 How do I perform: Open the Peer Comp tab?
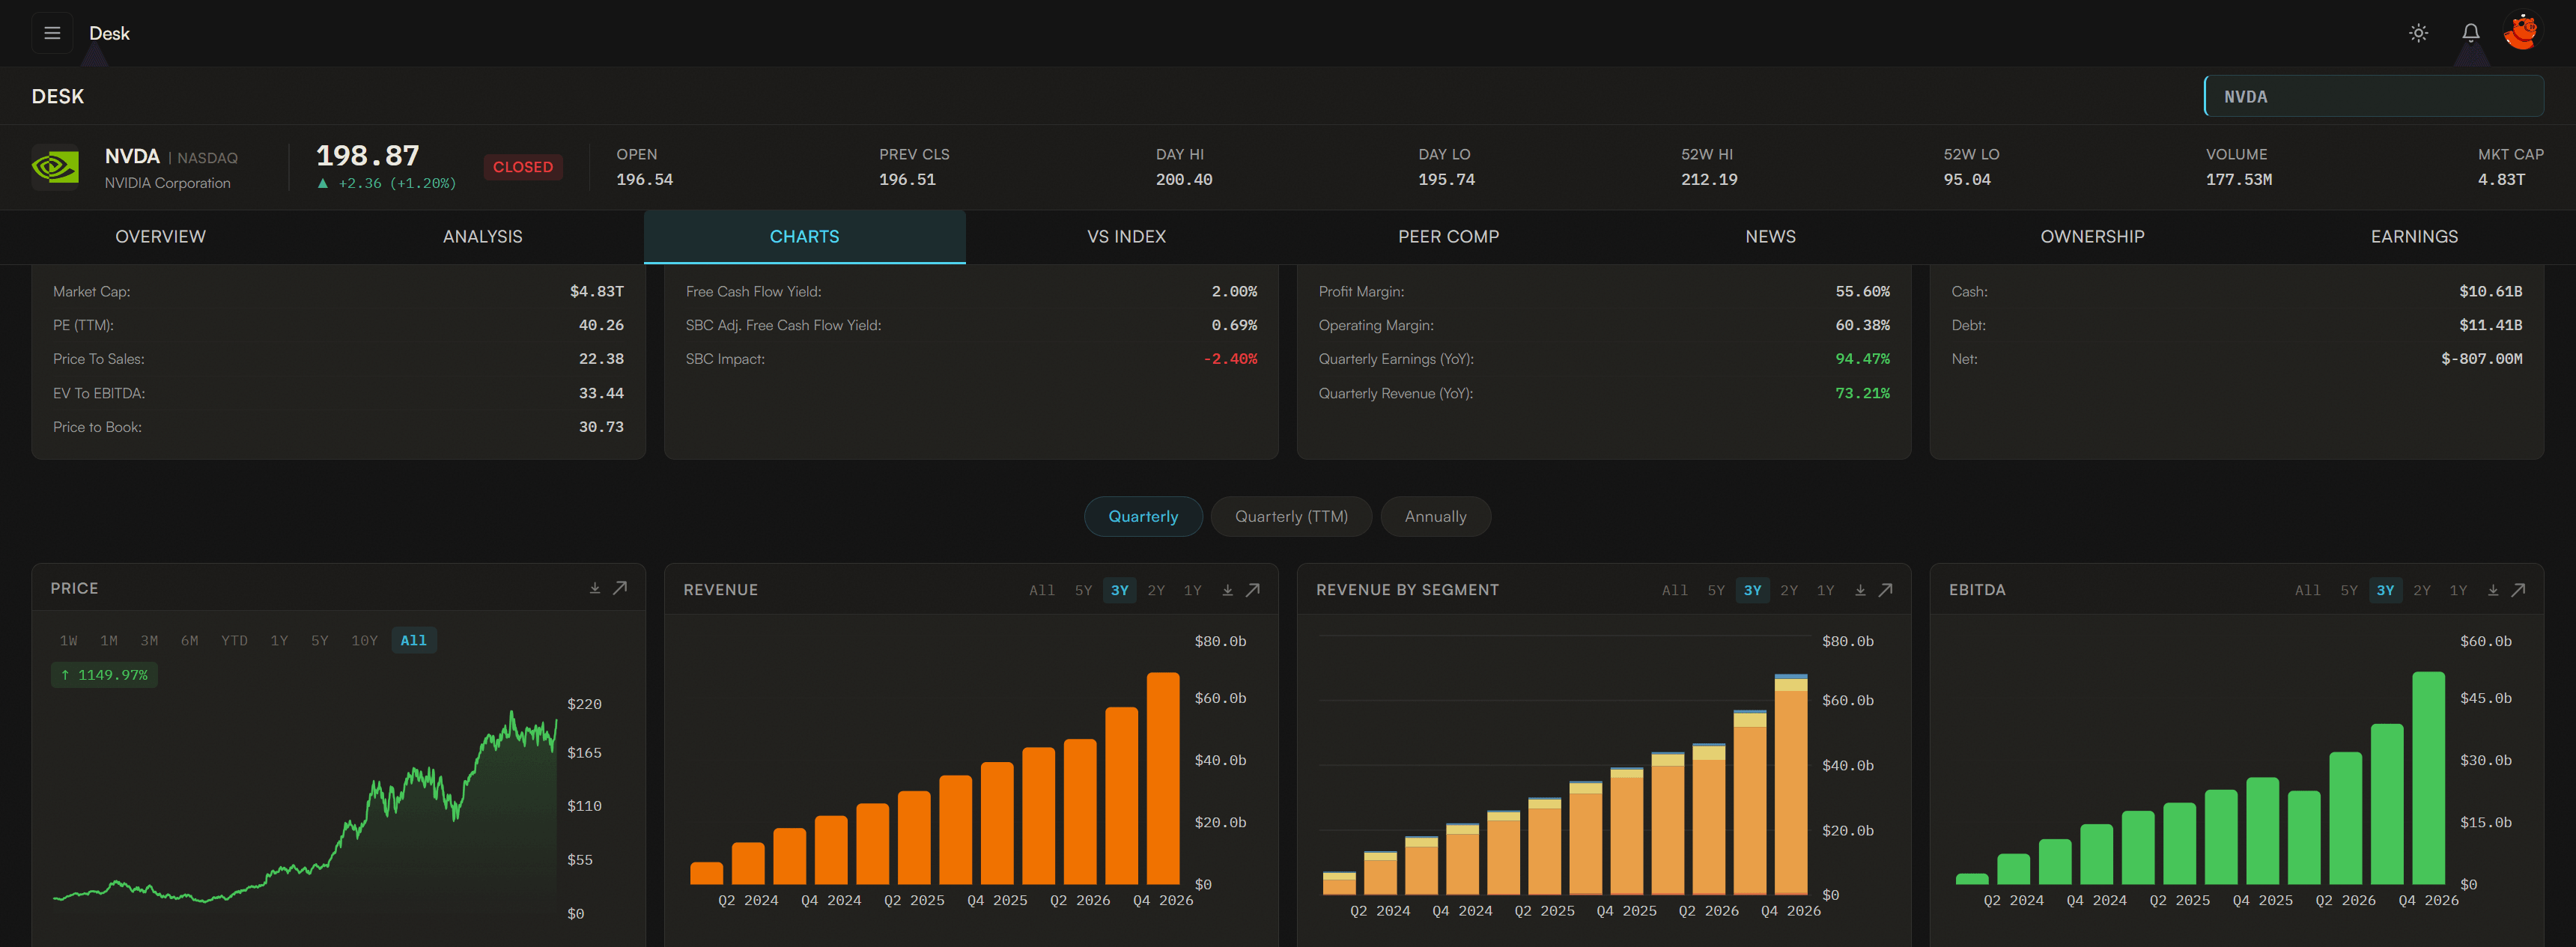click(1448, 237)
